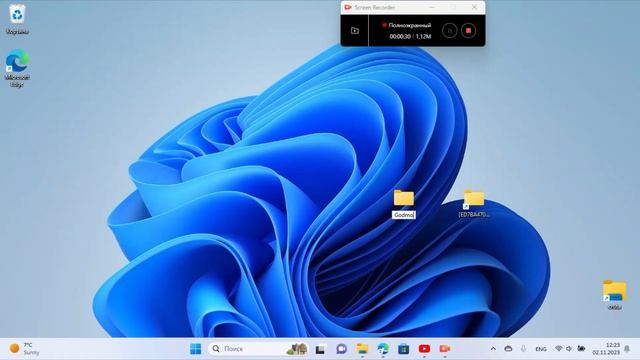Click the Поиск taskbar search box
640x360 pixels.
pyautogui.click(x=258, y=349)
